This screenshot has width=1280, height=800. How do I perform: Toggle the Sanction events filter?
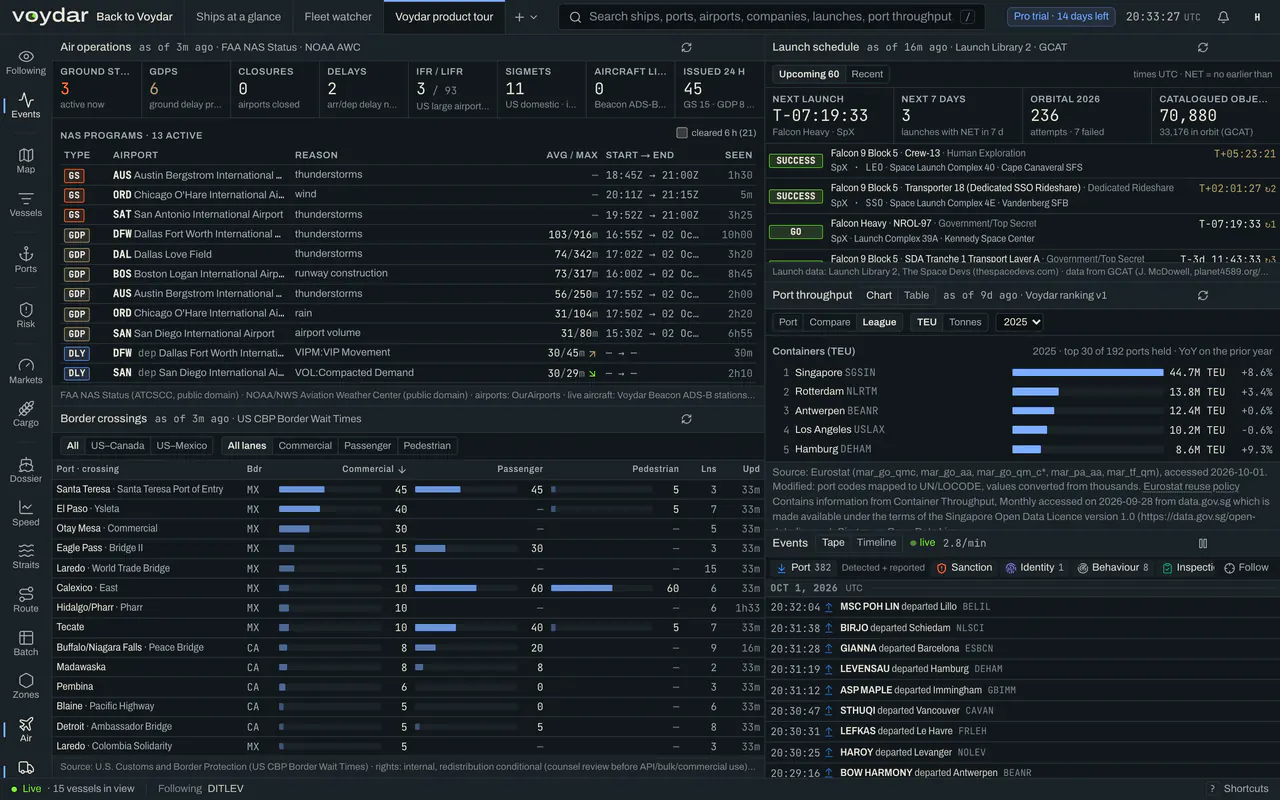click(964, 568)
